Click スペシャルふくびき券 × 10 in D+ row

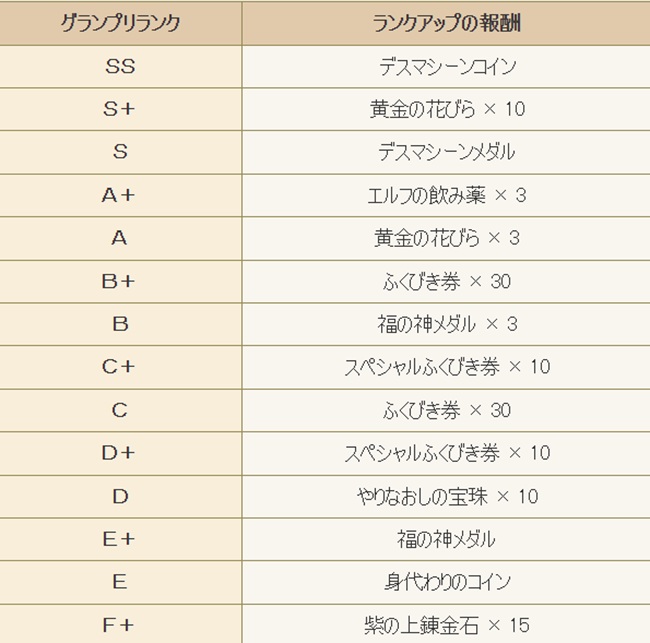[x=447, y=453]
